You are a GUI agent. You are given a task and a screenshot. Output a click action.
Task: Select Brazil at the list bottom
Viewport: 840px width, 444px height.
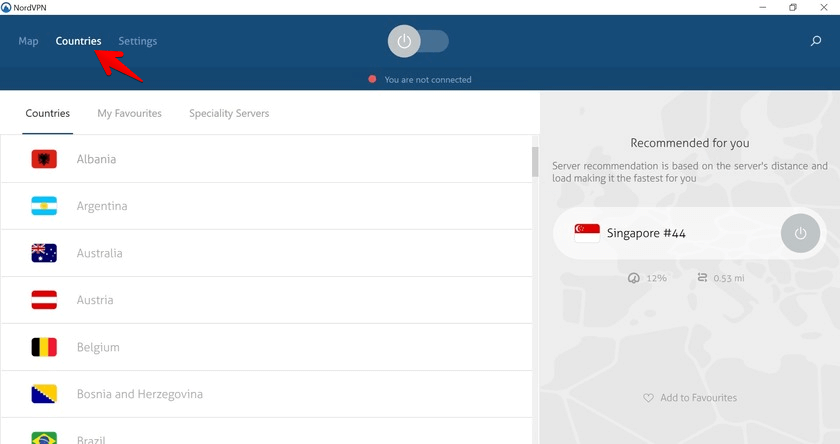point(266,432)
